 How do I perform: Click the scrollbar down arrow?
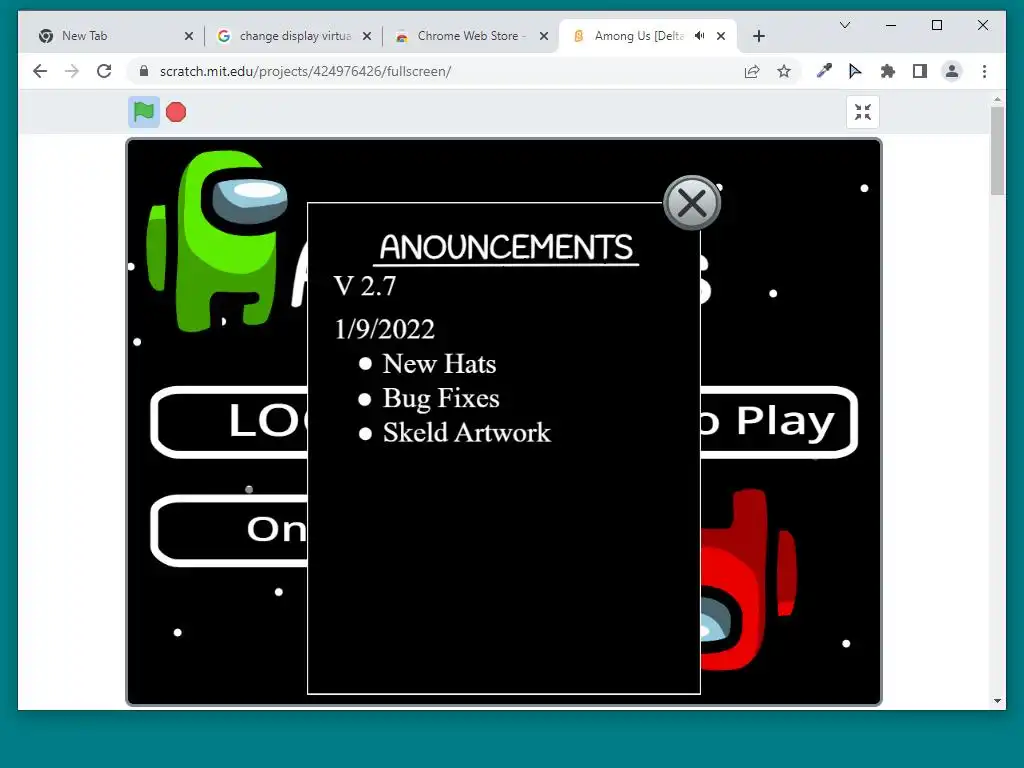tap(997, 701)
